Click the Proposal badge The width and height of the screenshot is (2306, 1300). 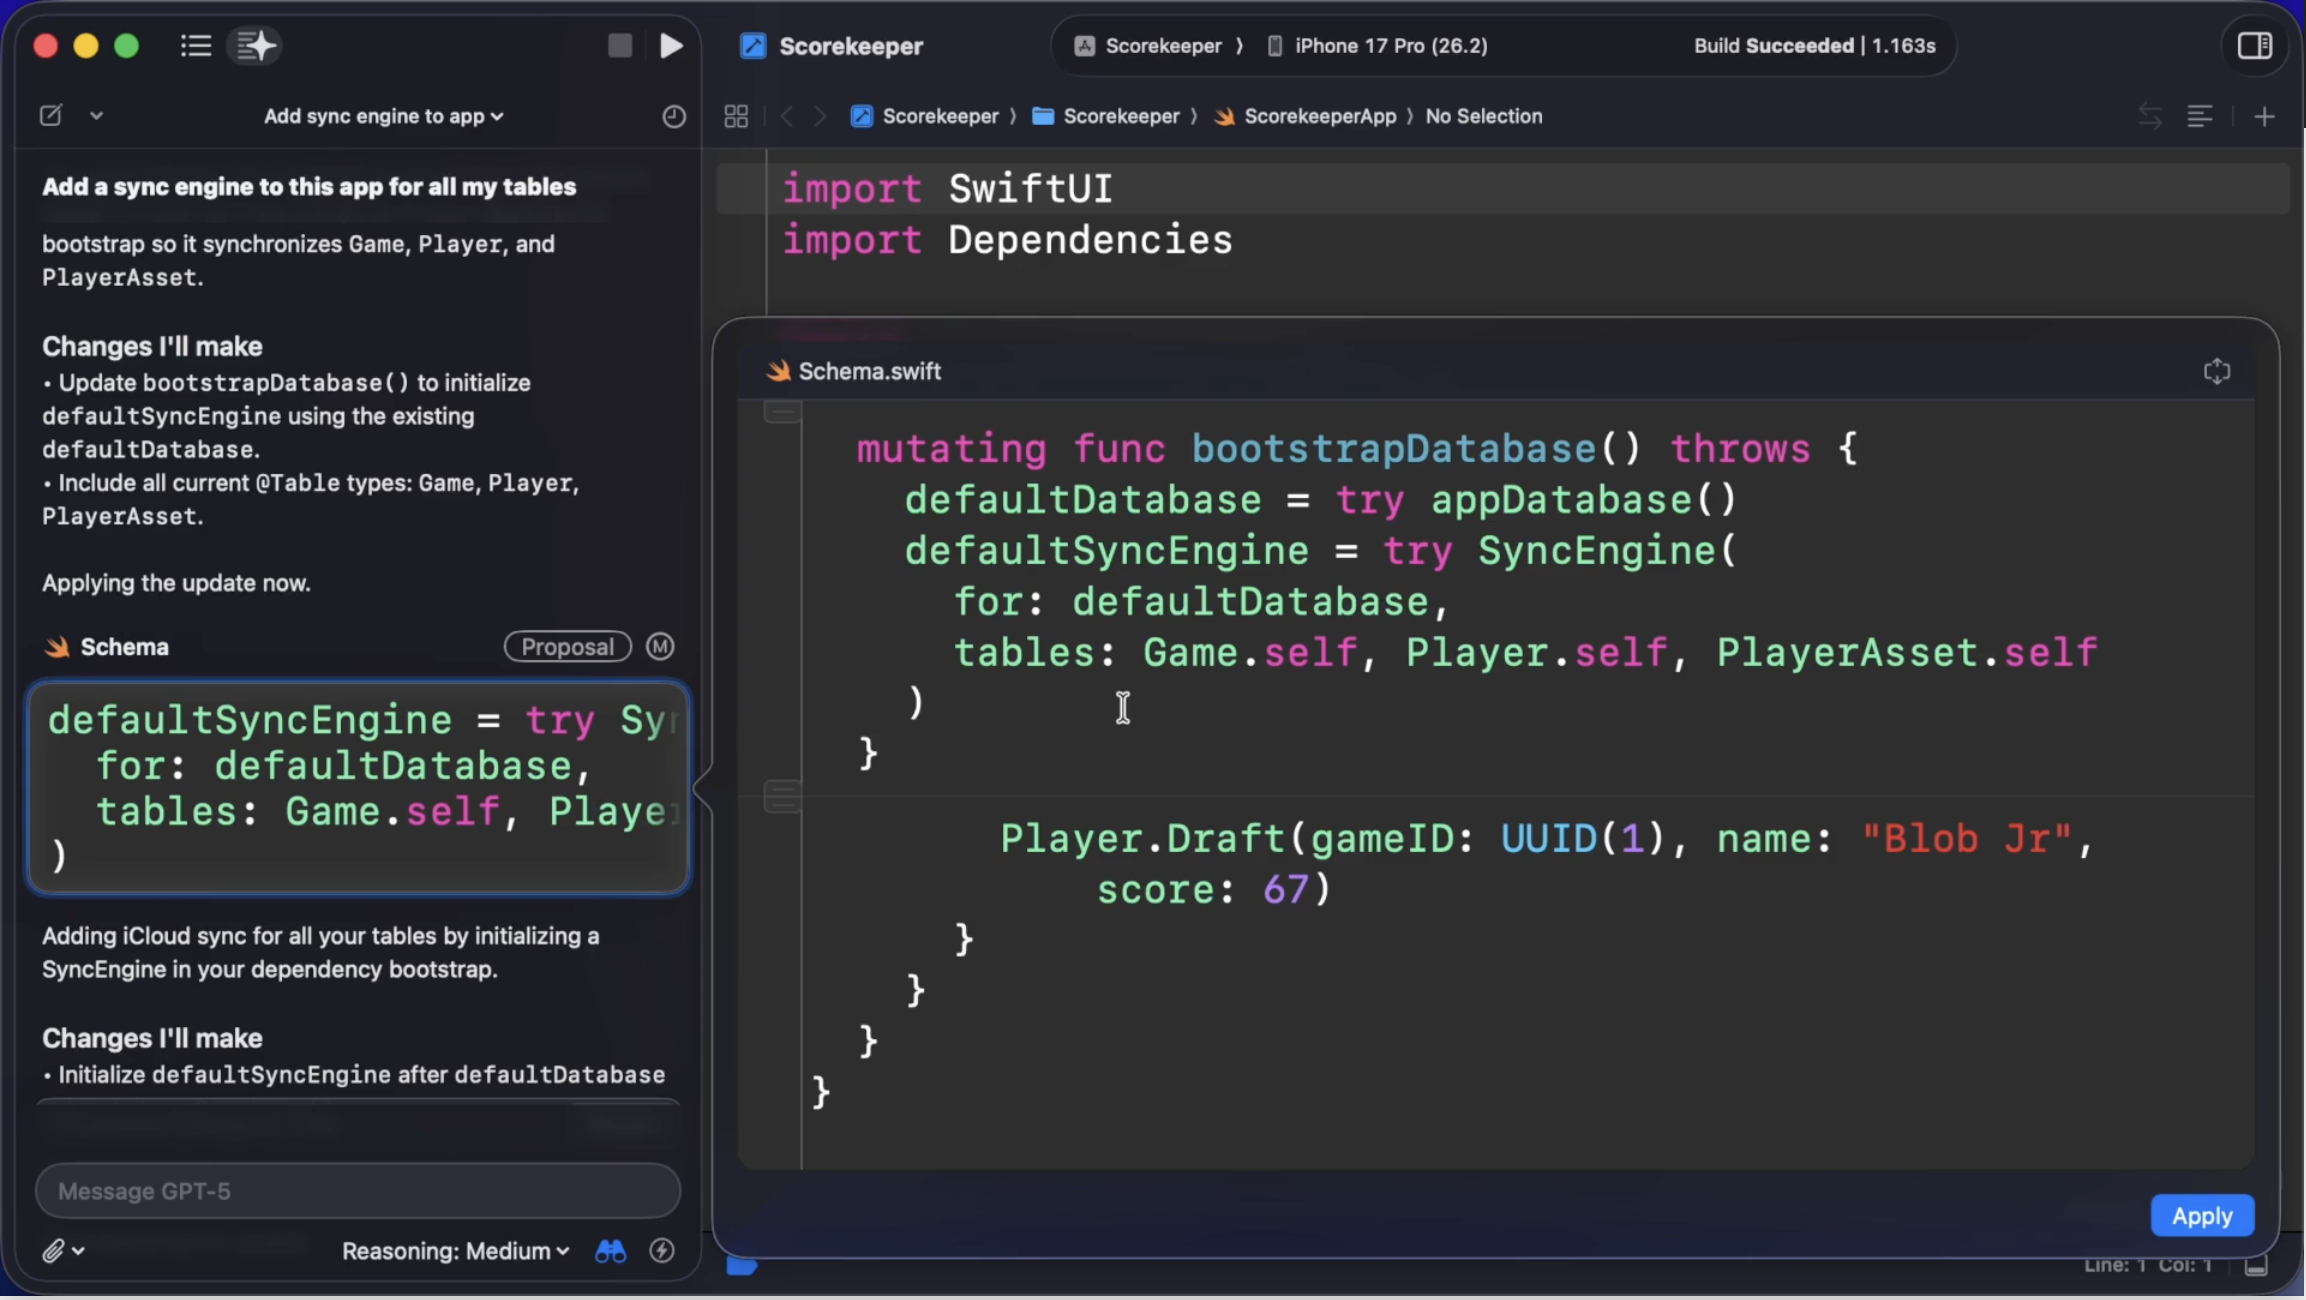coord(567,647)
